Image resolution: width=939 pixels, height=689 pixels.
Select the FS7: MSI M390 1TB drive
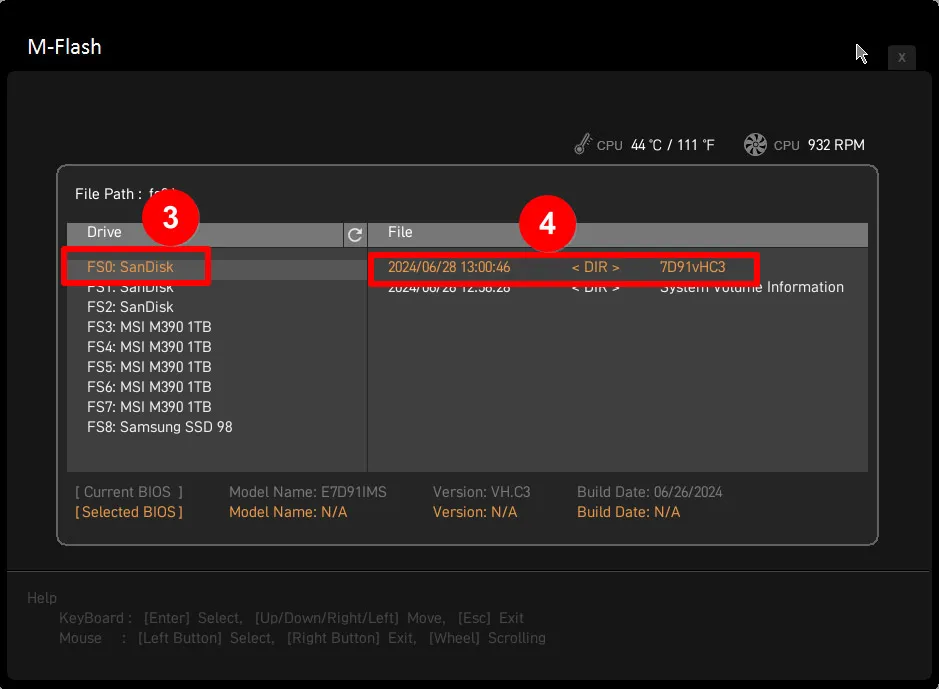[x=149, y=407]
